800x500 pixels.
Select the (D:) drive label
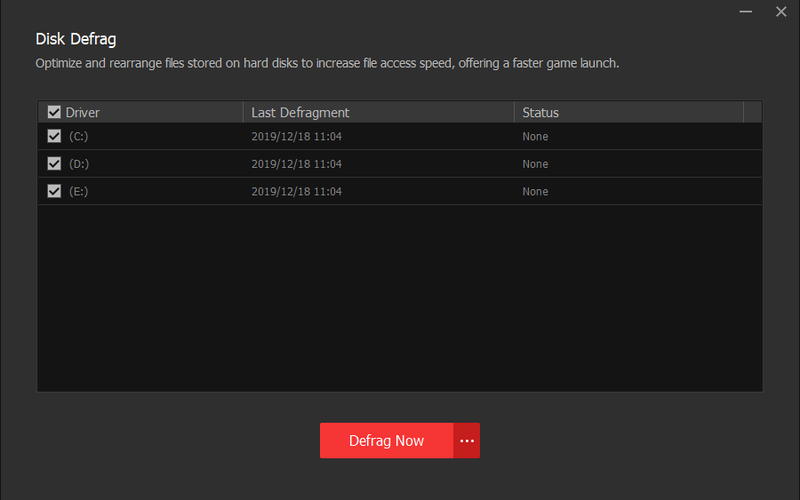click(x=79, y=164)
